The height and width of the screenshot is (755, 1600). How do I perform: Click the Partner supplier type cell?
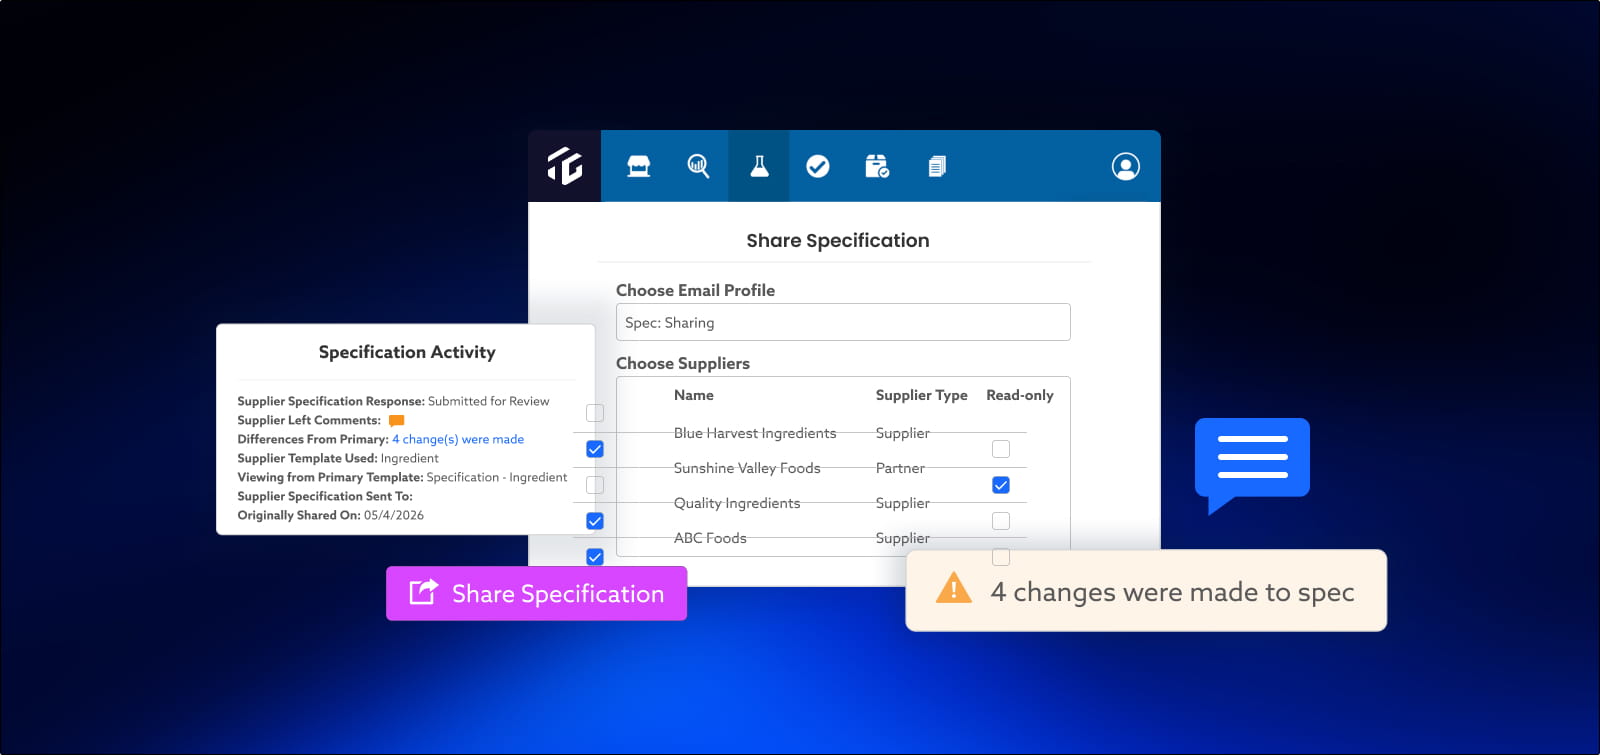coord(900,468)
